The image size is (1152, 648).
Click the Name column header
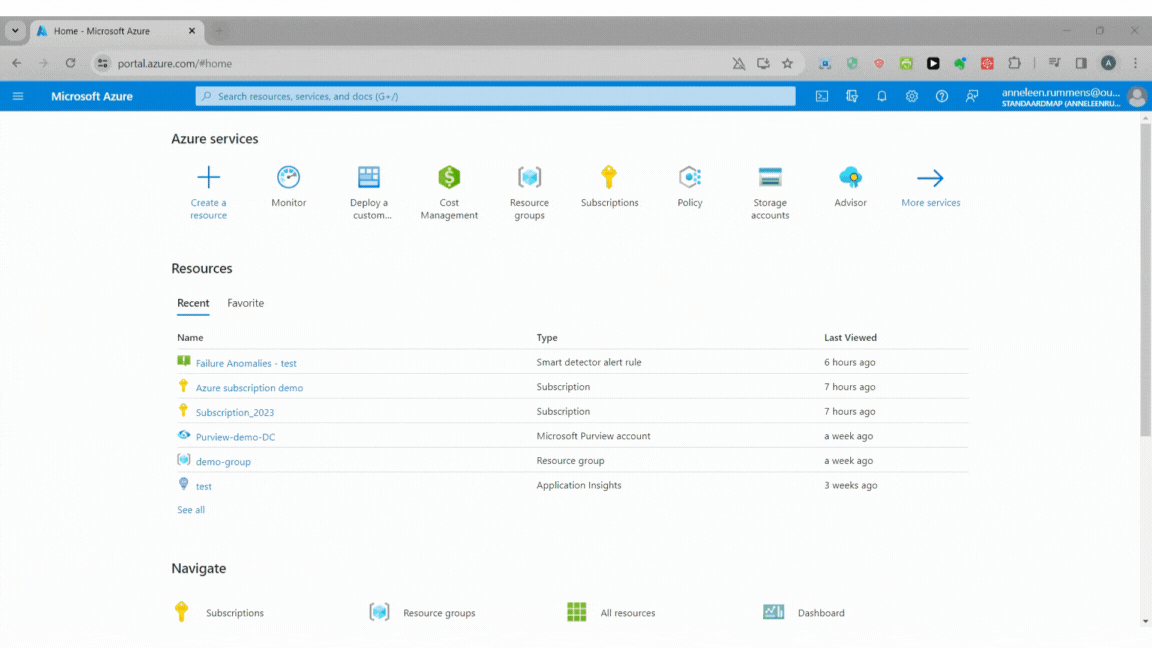(190, 337)
